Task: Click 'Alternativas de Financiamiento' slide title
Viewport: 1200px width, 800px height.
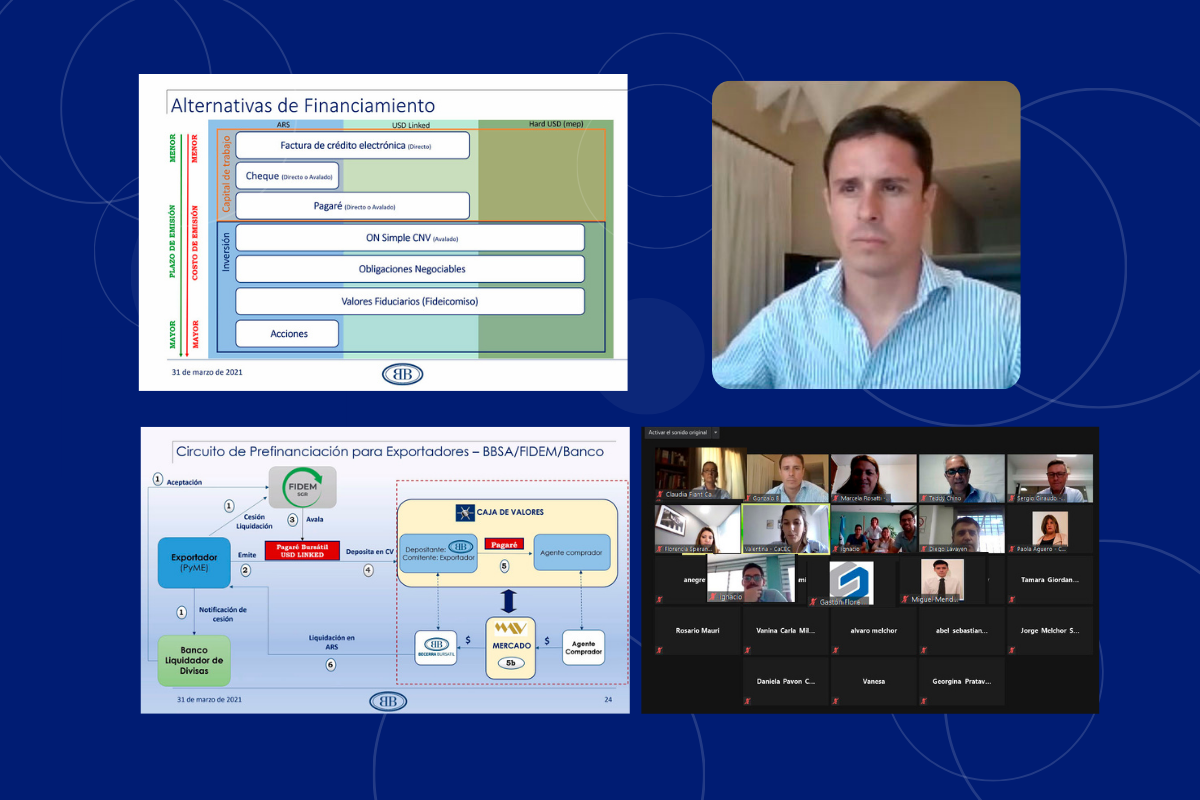Action: pyautogui.click(x=303, y=105)
